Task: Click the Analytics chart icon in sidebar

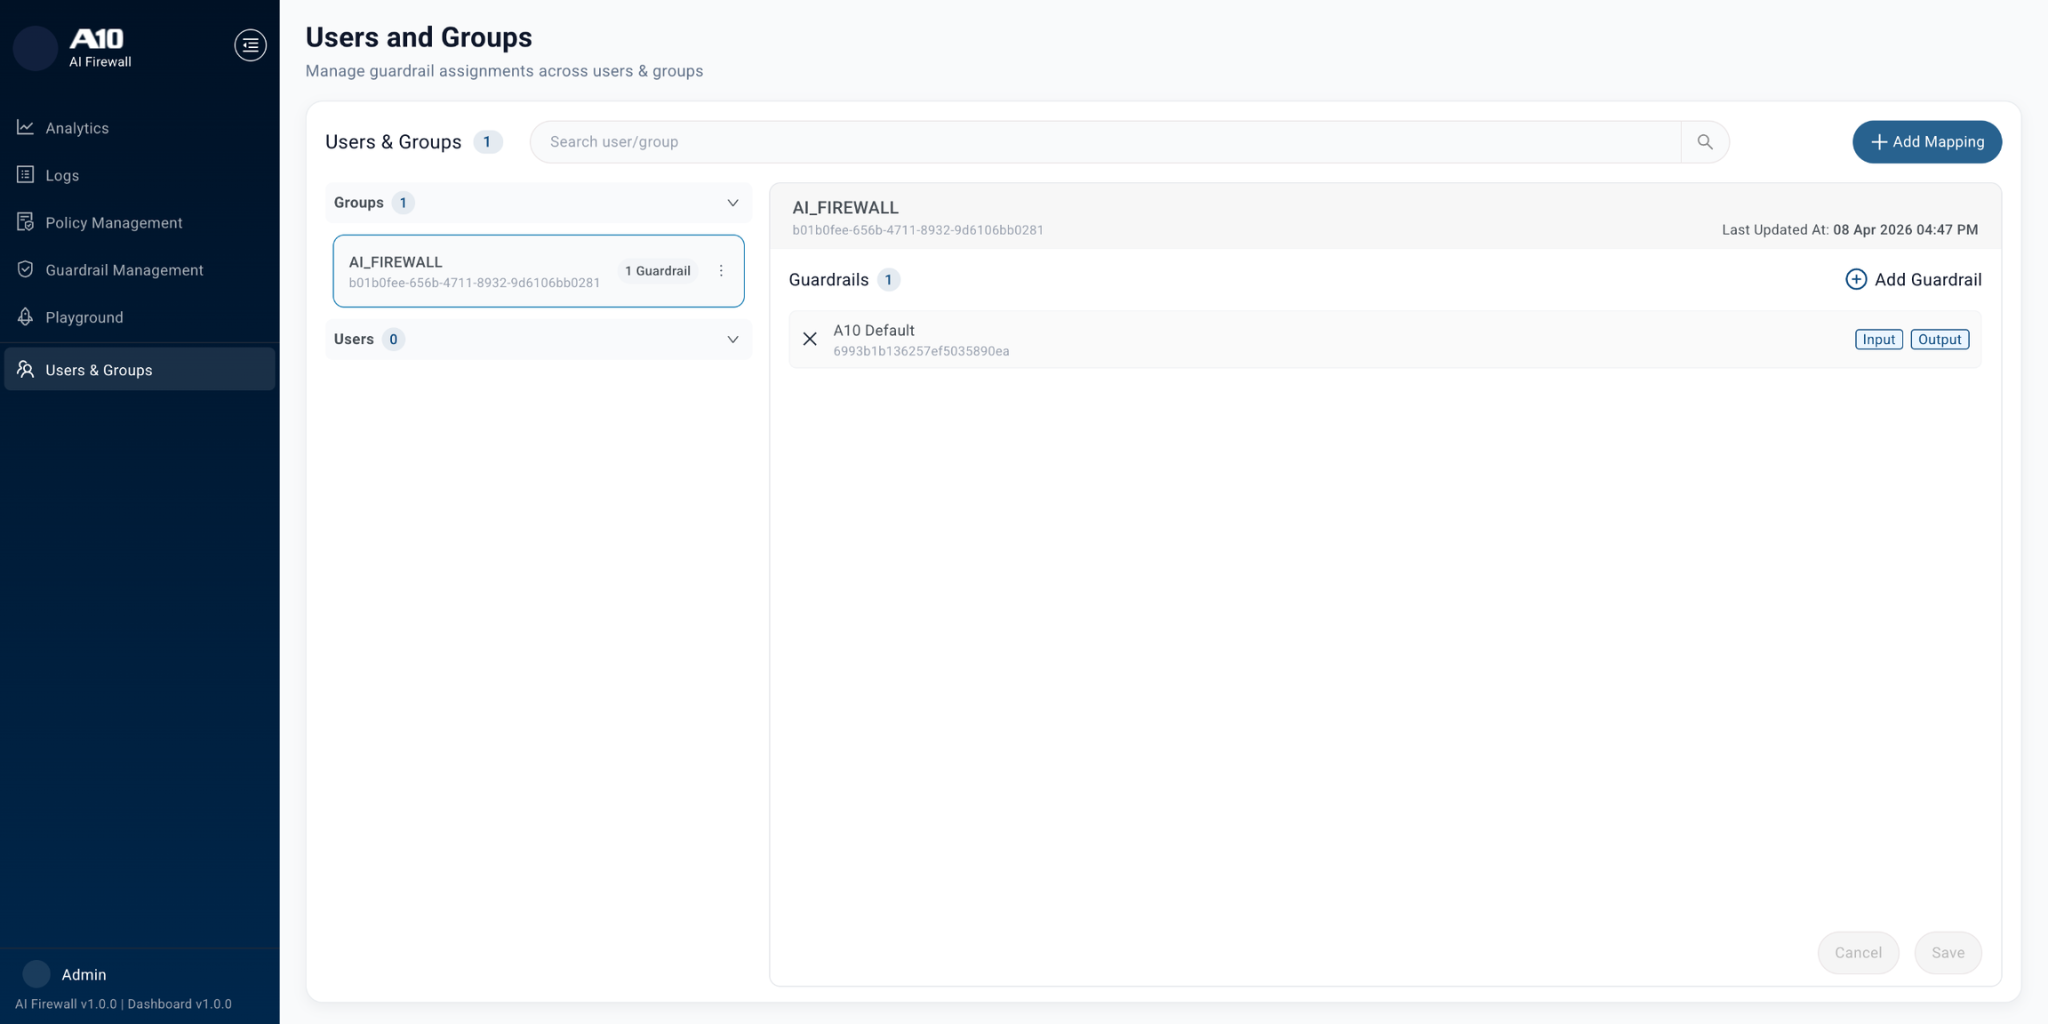Action: coord(25,128)
